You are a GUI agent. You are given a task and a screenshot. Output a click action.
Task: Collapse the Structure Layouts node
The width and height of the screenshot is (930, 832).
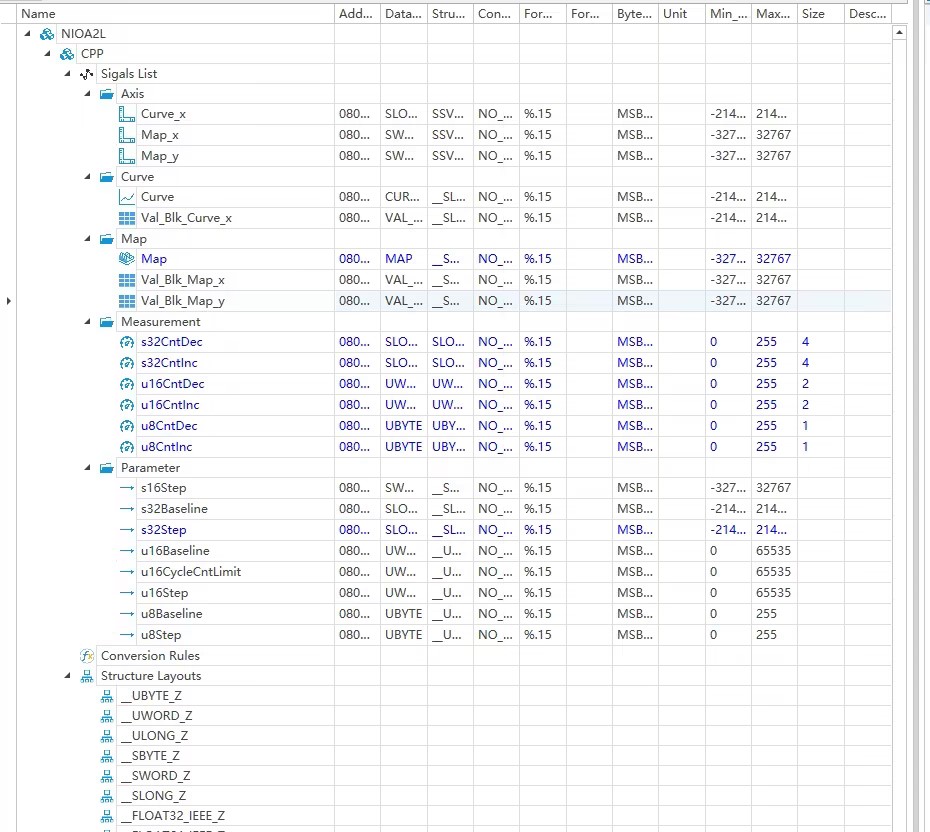pyautogui.click(x=68, y=676)
